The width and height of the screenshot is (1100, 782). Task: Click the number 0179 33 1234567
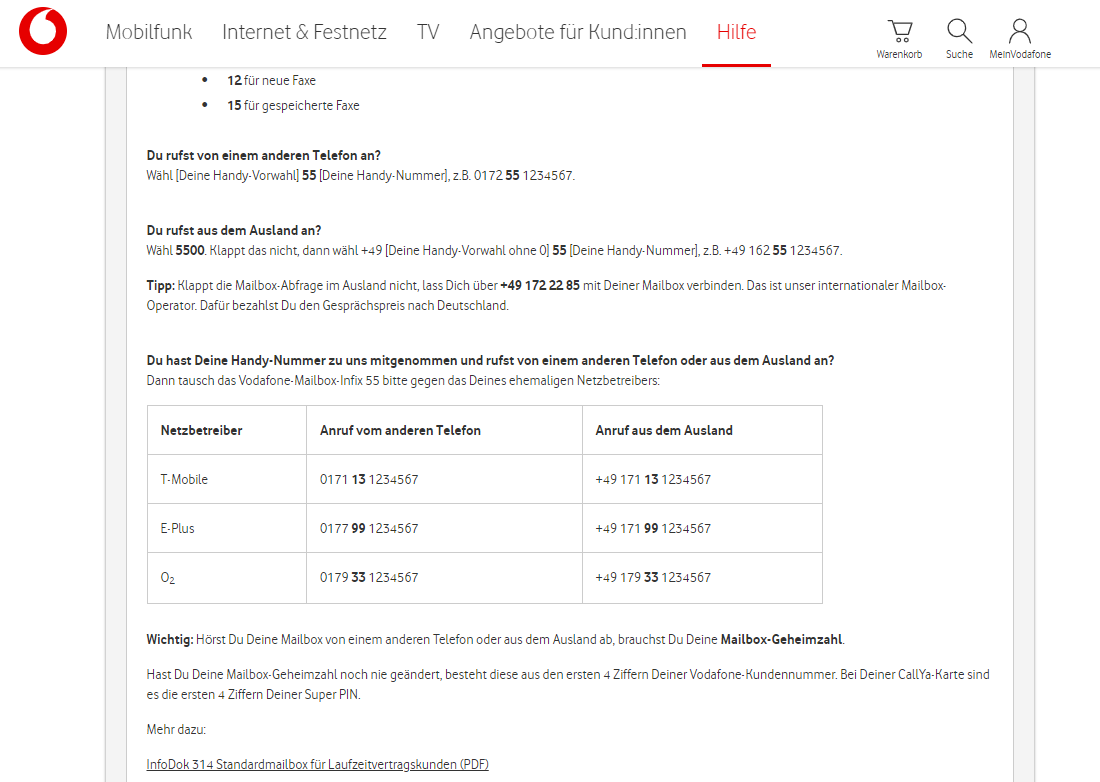369,578
